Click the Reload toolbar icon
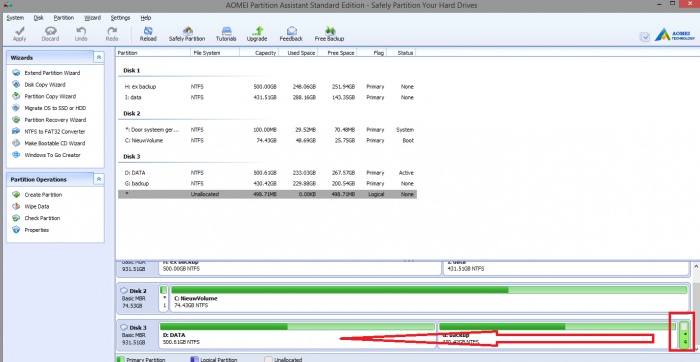The width and height of the screenshot is (700, 362). [148, 34]
